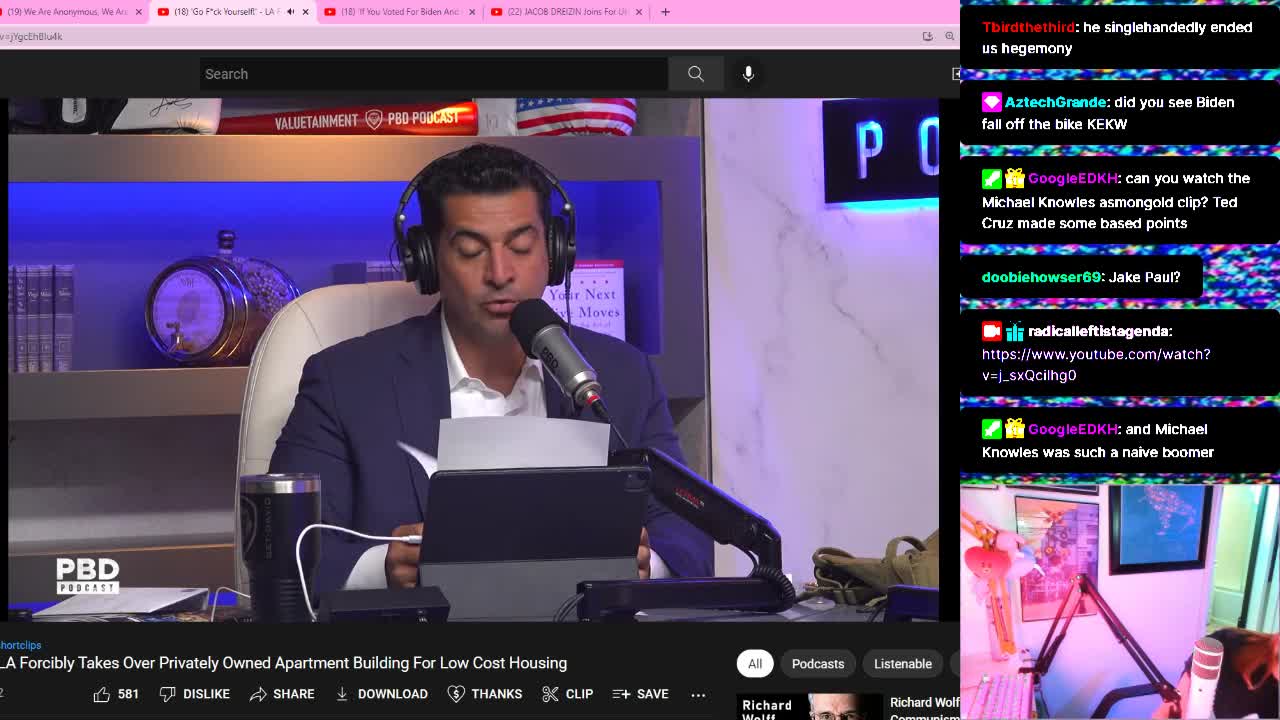Send THANKS via heart-dollar icon

485,694
